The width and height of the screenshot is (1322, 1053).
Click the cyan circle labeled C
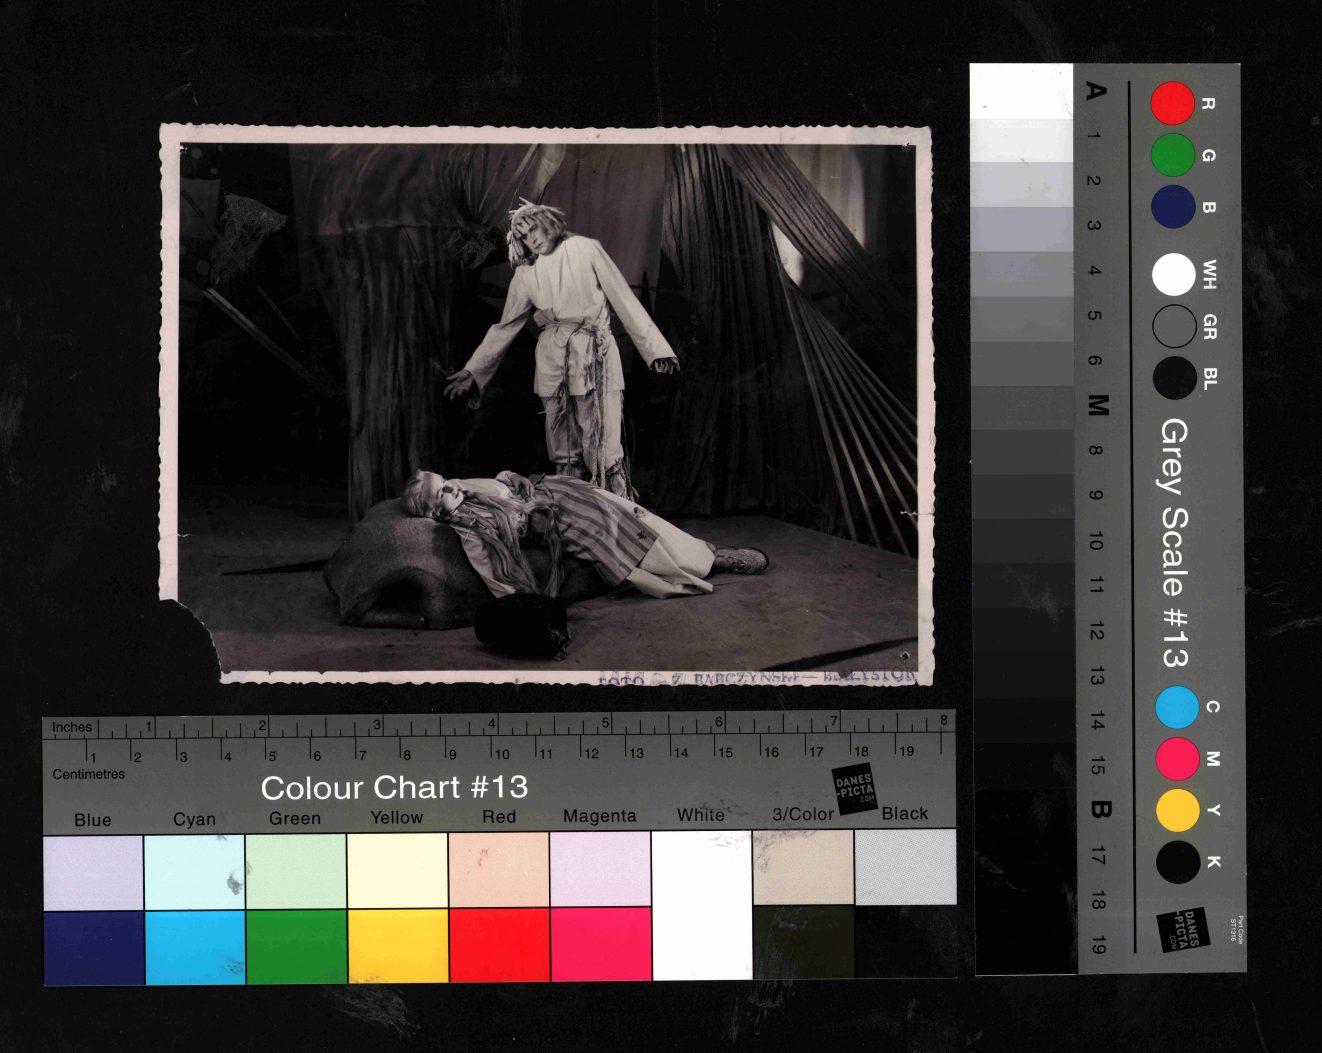pyautogui.click(x=1177, y=707)
